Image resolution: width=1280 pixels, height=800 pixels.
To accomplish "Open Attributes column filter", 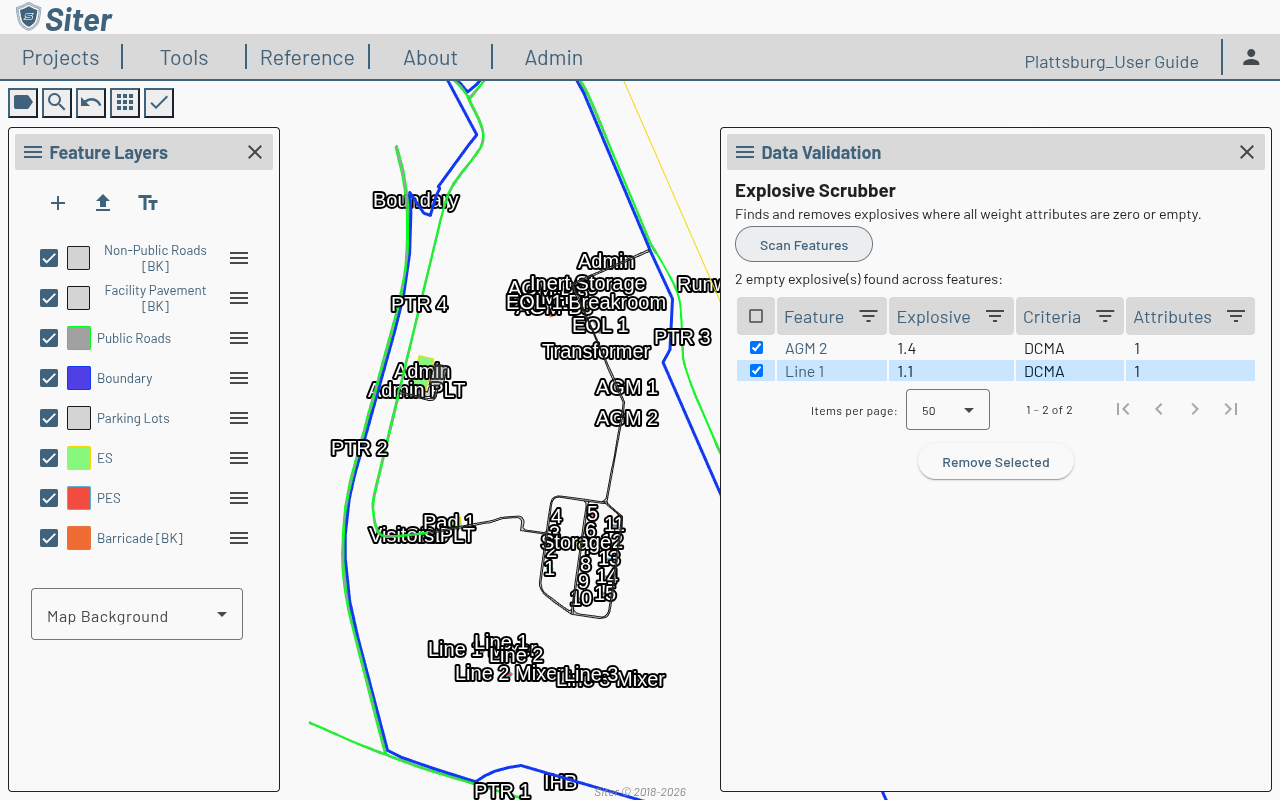I will pyautogui.click(x=1236, y=316).
